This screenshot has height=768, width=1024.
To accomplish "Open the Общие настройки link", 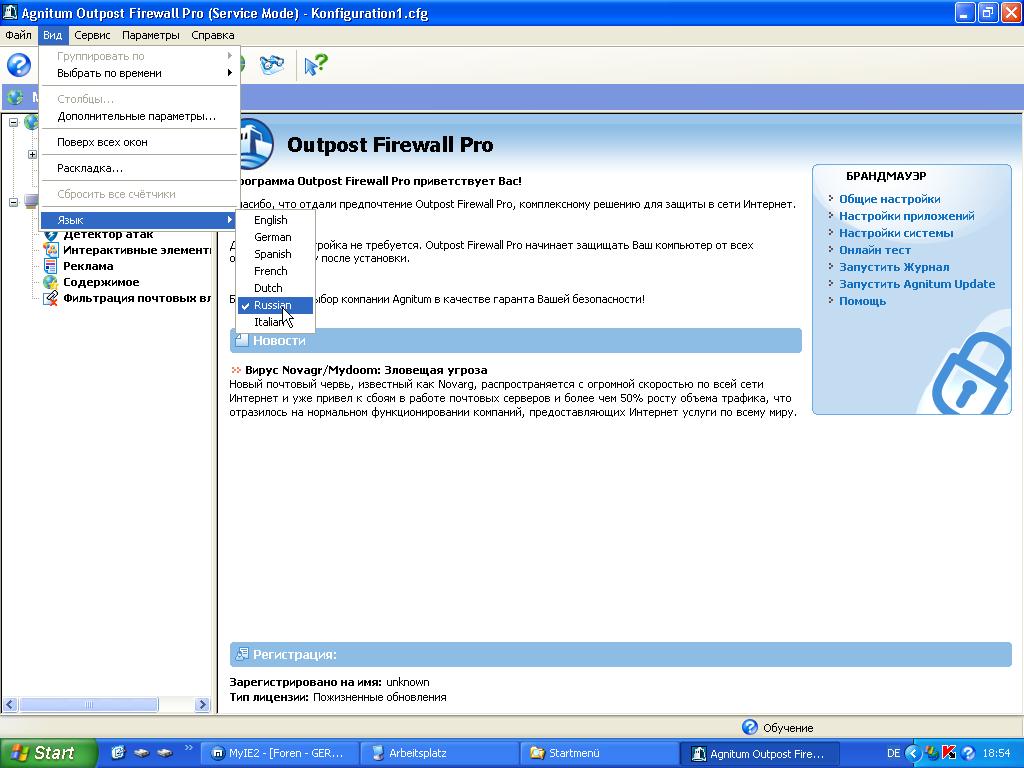I will coord(889,199).
